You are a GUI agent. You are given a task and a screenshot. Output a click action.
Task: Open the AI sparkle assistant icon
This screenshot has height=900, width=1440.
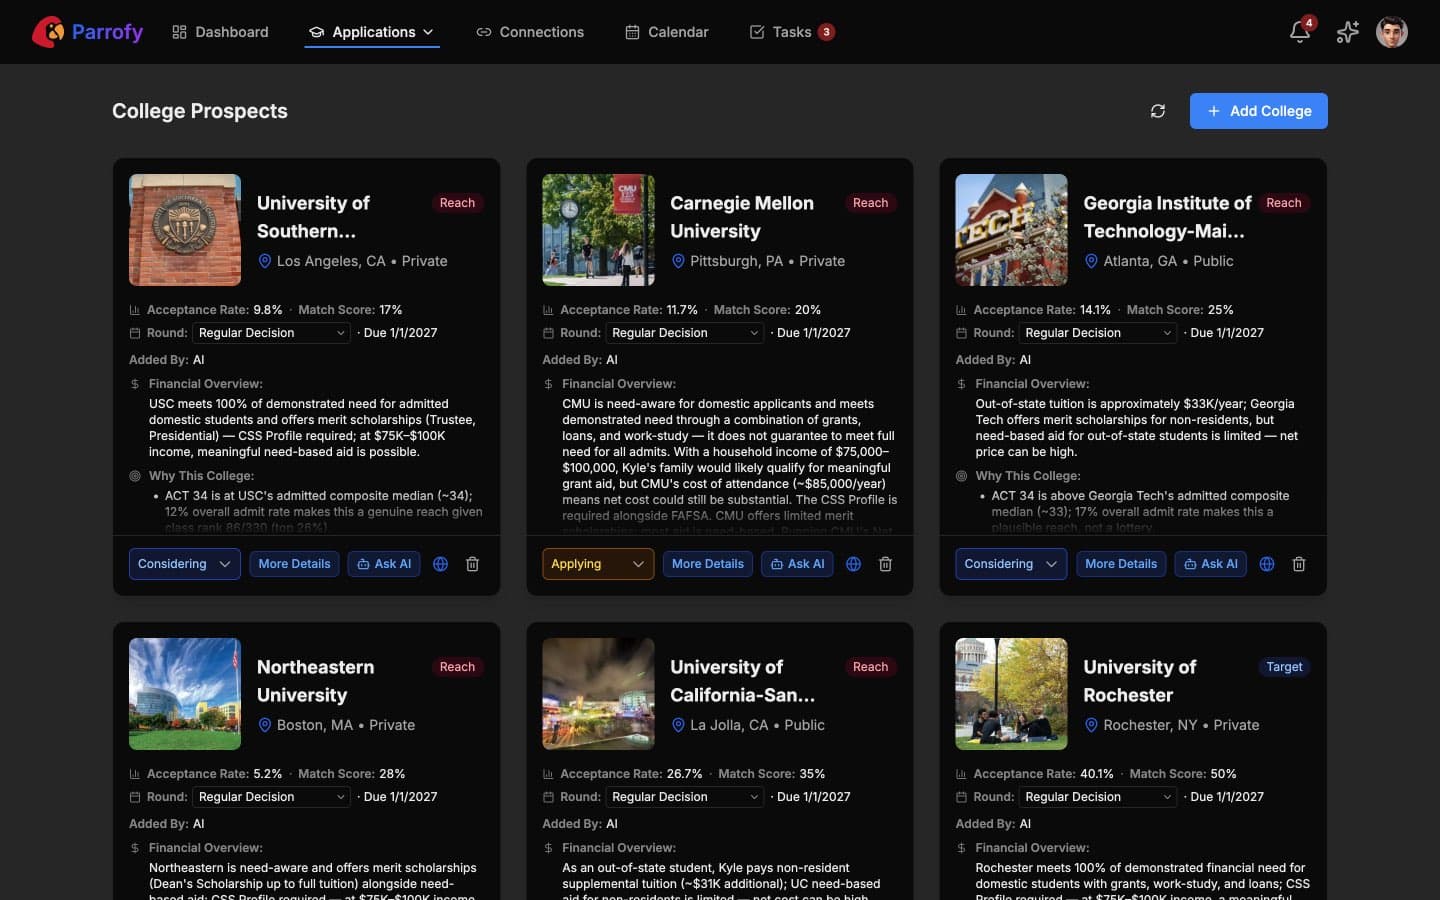1348,32
